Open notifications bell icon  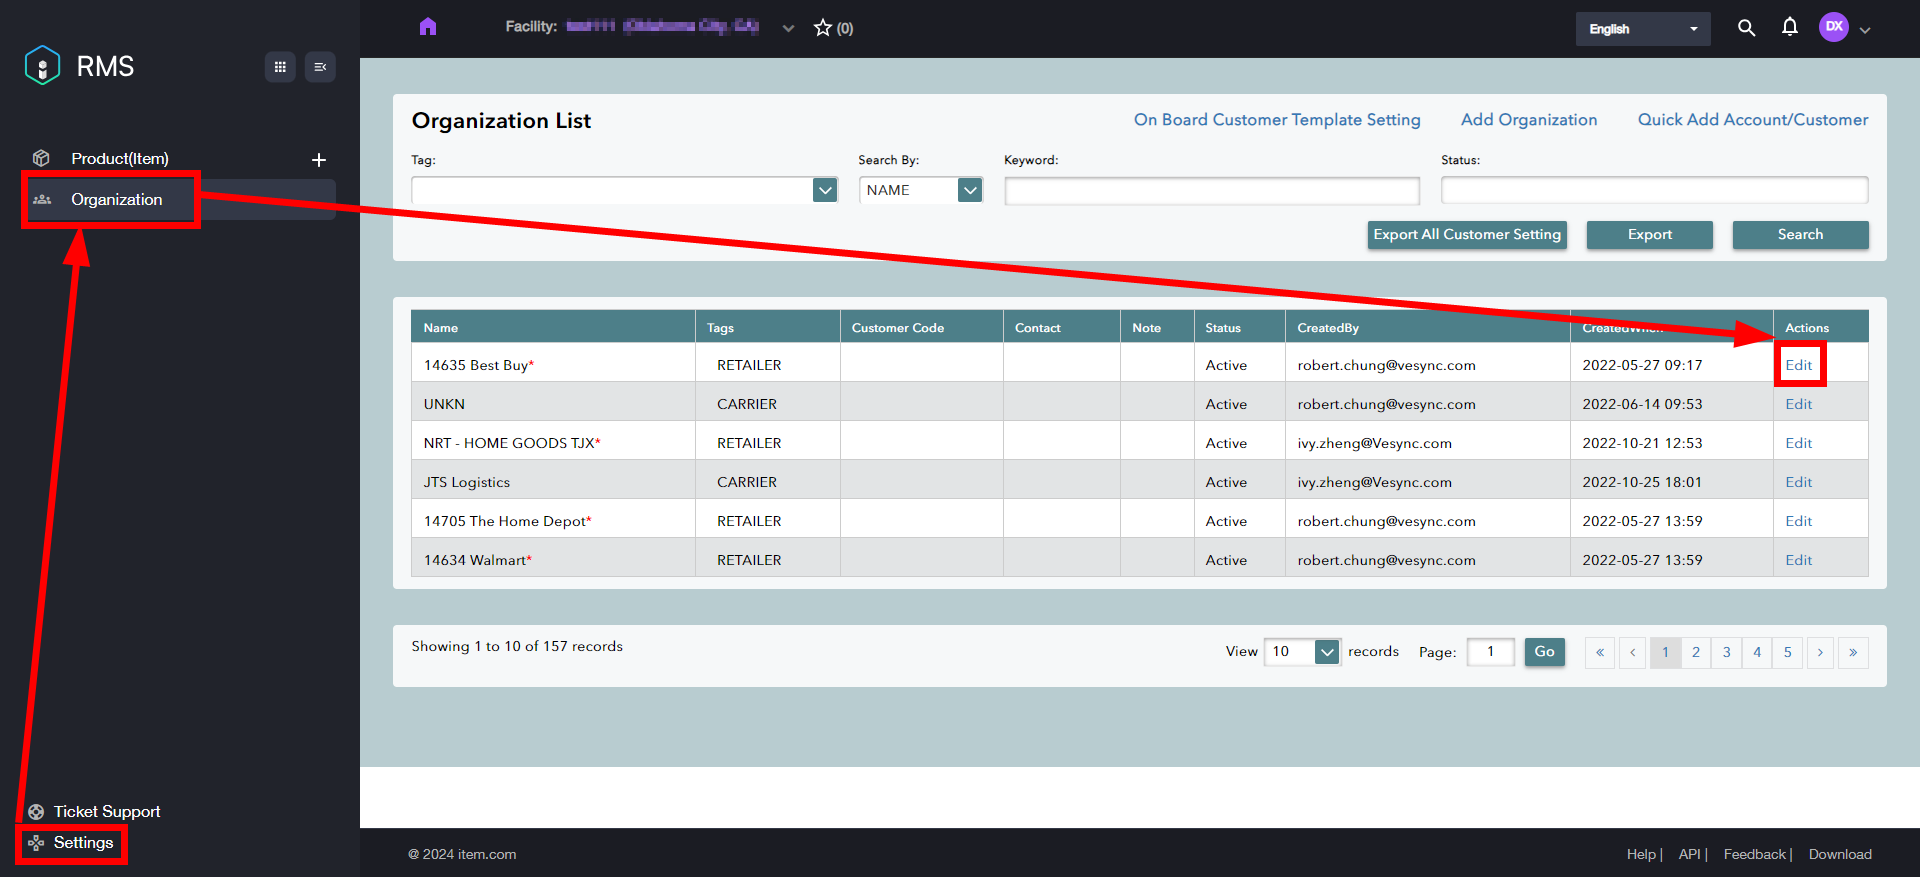click(1790, 28)
